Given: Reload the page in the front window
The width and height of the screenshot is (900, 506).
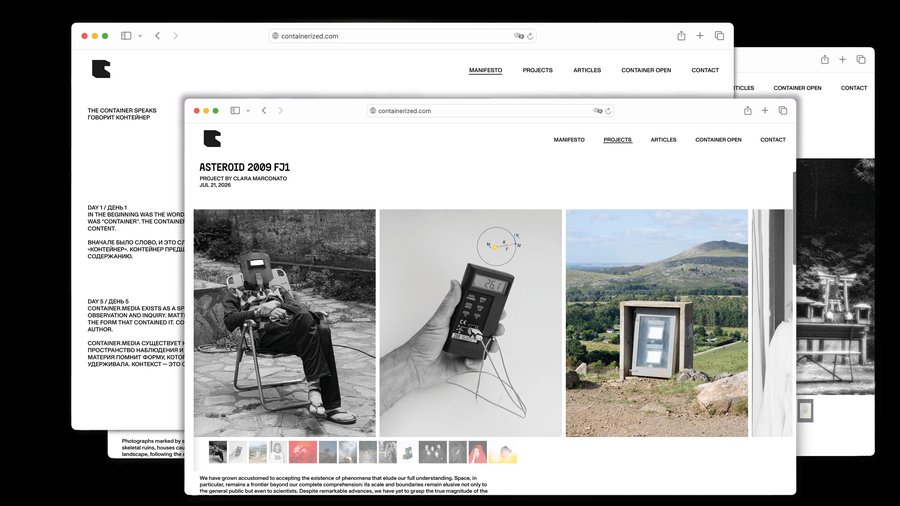Looking at the screenshot, I should 608,111.
